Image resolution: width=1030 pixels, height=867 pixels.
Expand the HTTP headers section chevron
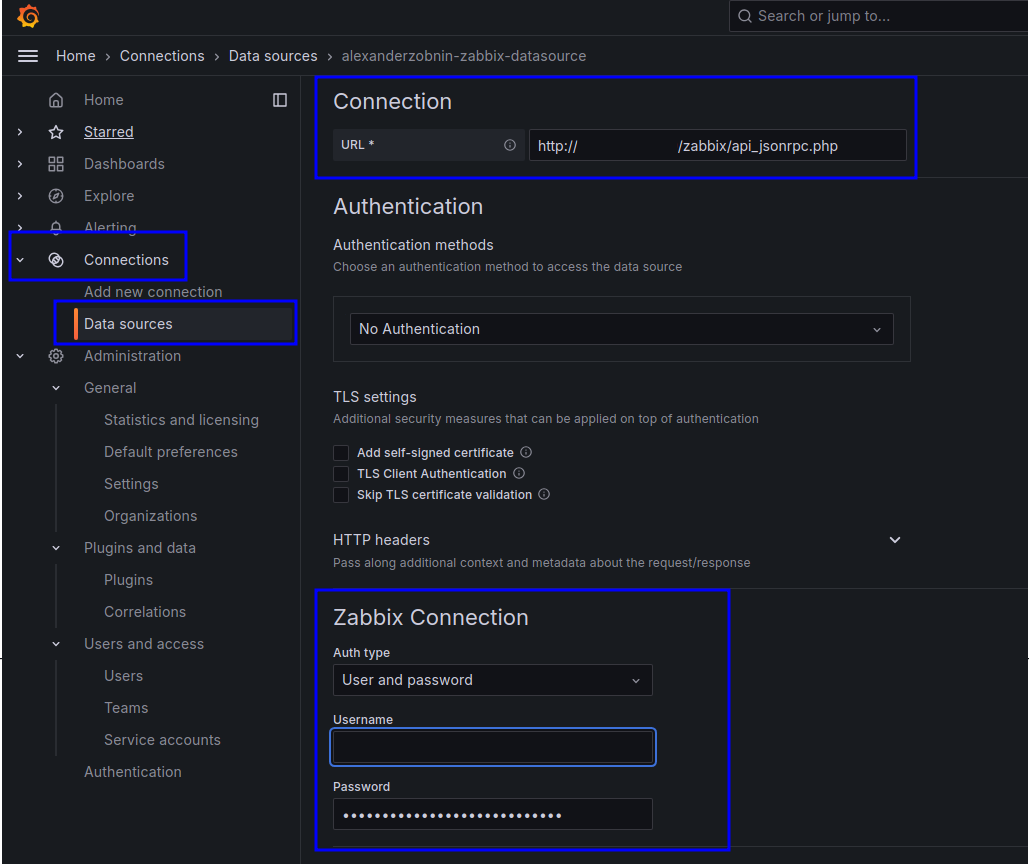point(895,540)
